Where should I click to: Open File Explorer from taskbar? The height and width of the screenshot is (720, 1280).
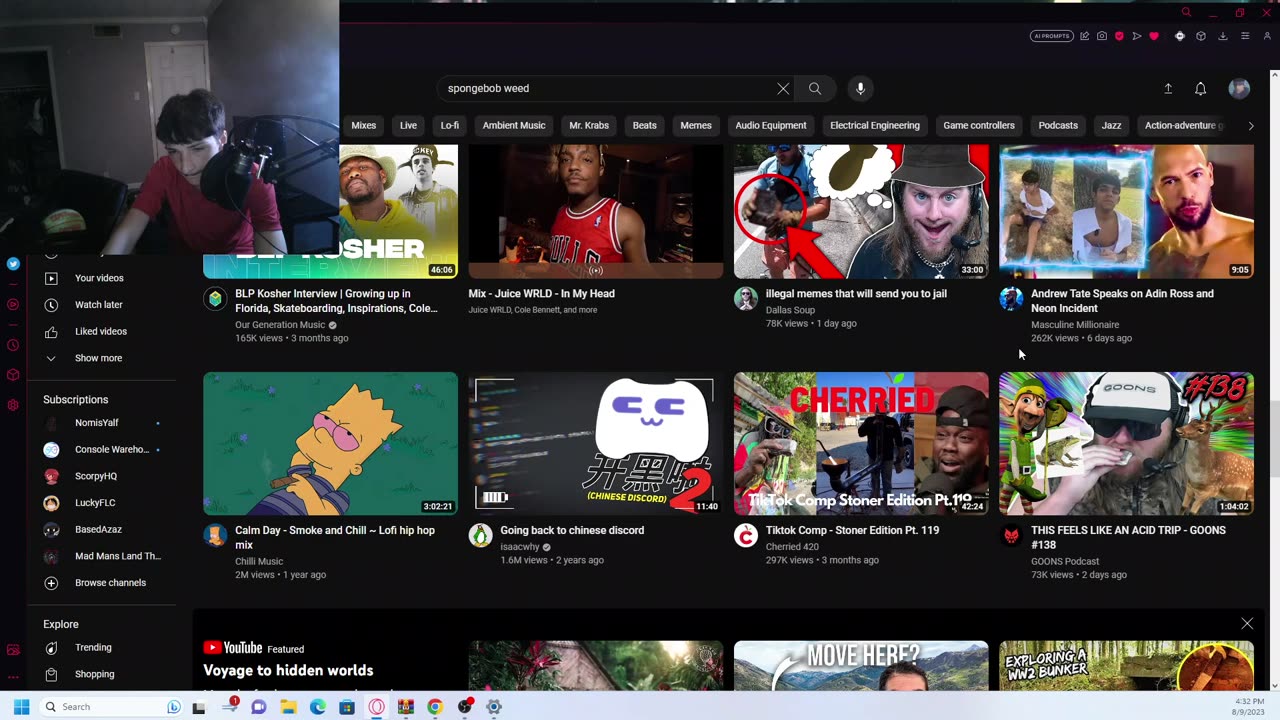288,707
